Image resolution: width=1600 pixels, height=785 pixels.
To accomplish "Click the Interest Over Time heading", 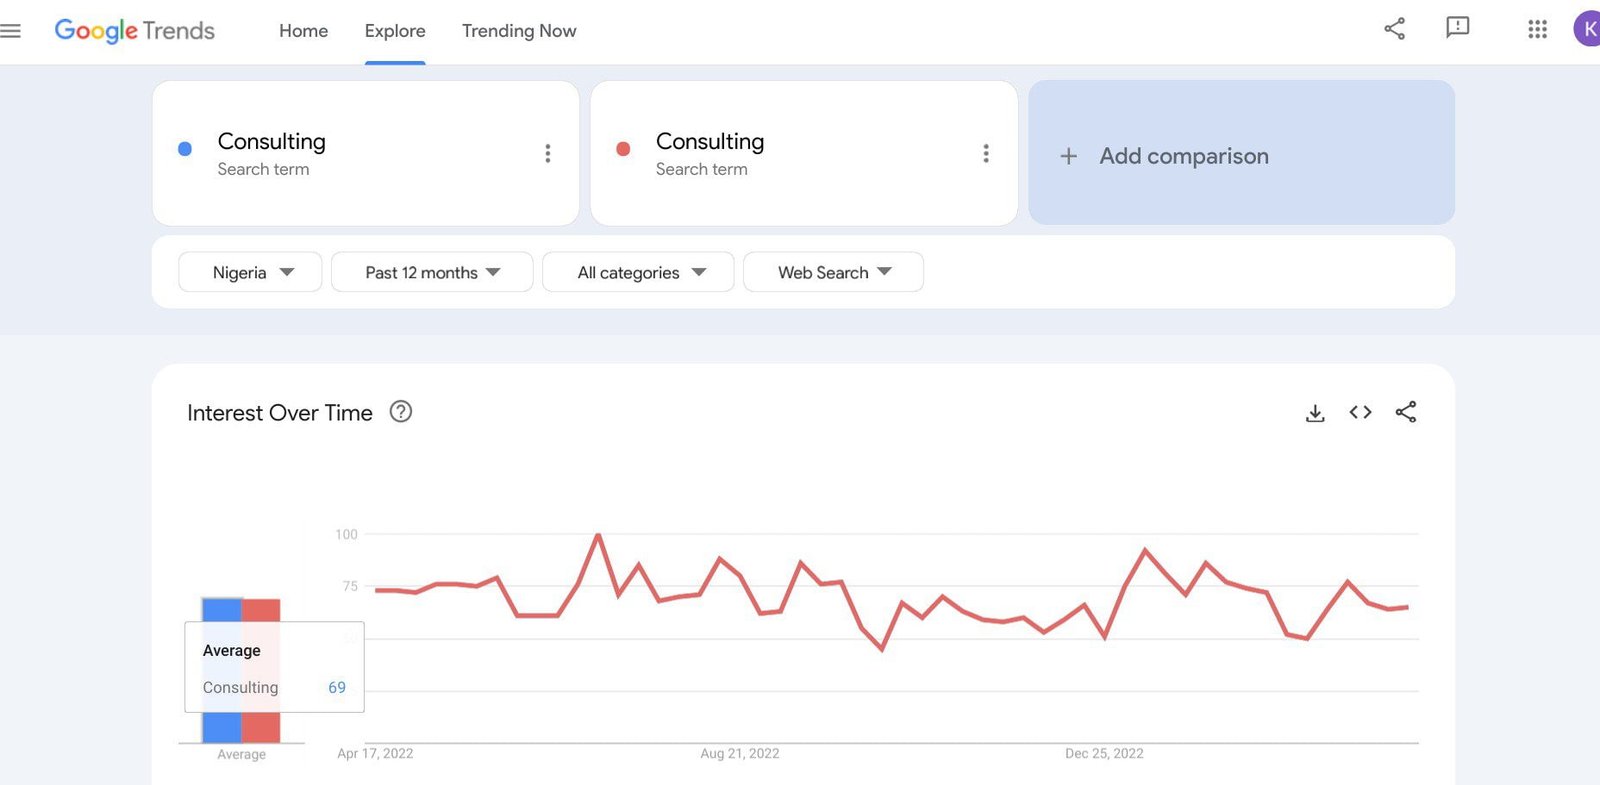I will 279,413.
